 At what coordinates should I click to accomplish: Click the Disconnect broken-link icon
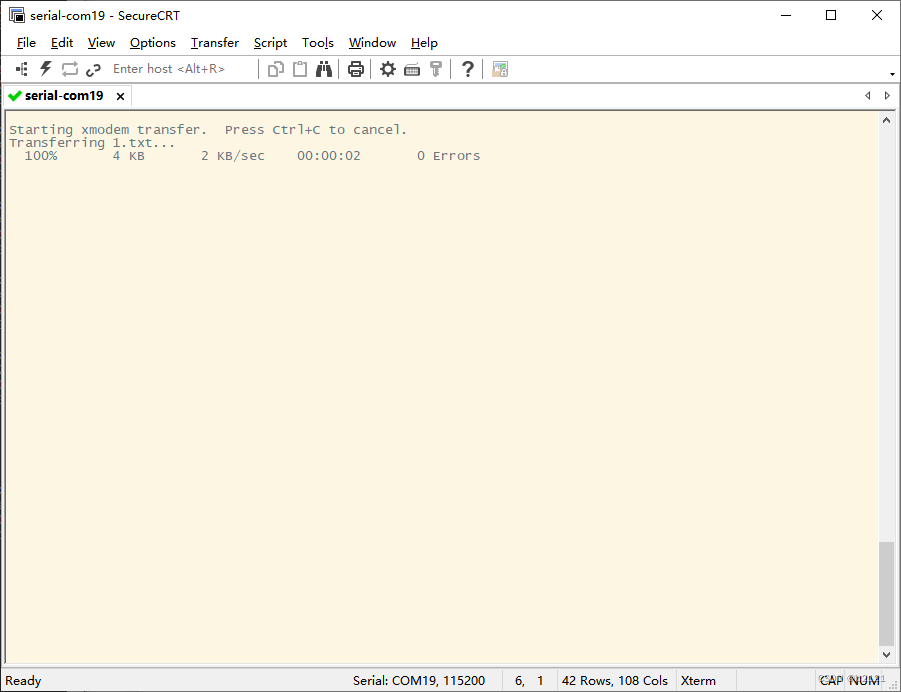pos(93,68)
